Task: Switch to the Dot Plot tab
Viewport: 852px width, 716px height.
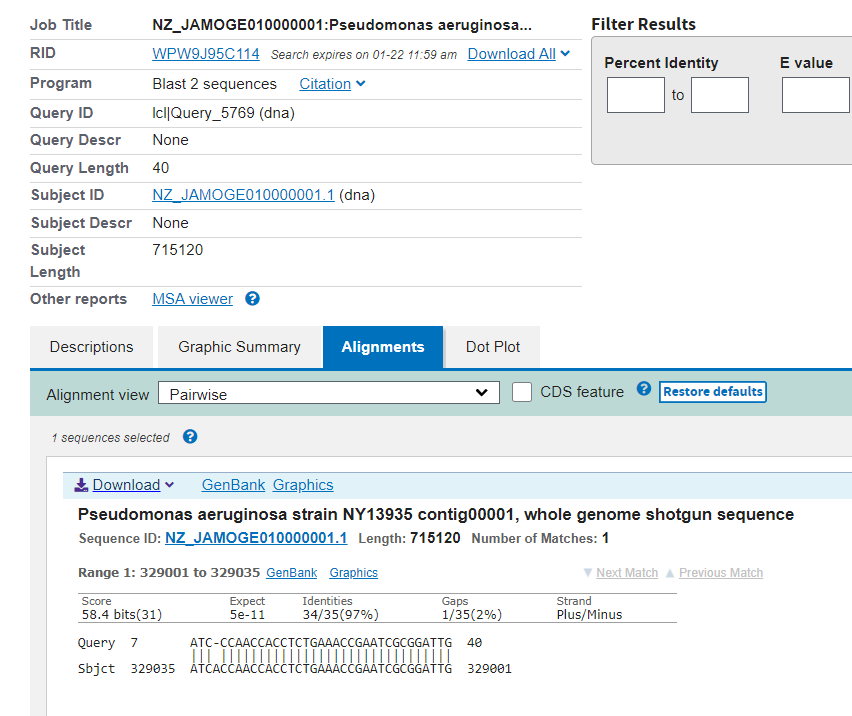Action: click(x=493, y=347)
